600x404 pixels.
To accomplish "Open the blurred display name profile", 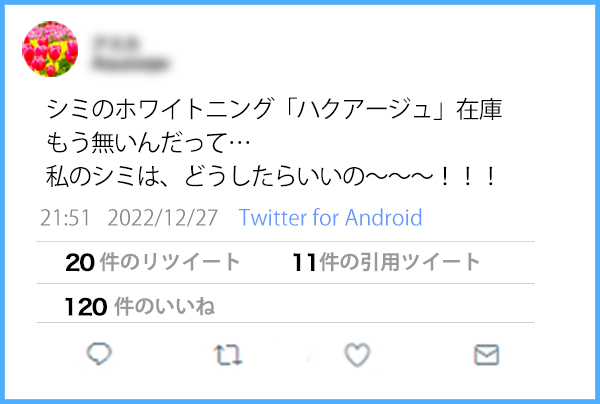I will (116, 42).
